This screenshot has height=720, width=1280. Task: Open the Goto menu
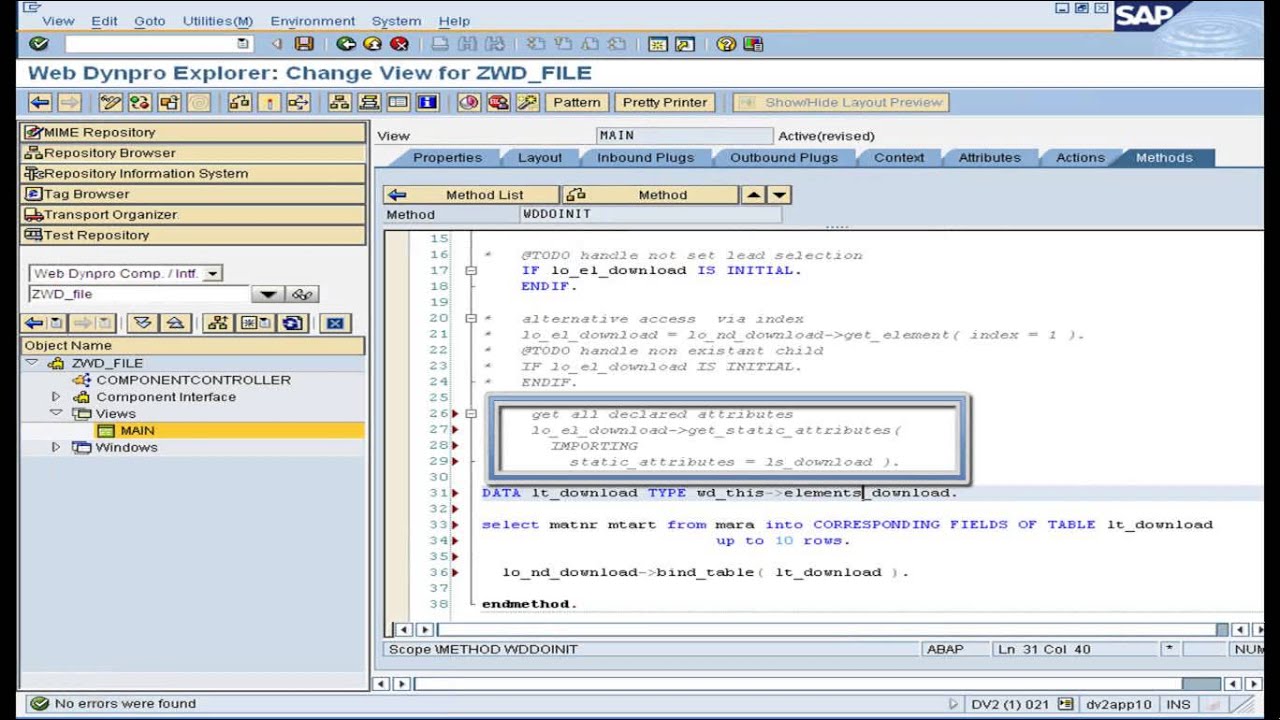pos(150,20)
